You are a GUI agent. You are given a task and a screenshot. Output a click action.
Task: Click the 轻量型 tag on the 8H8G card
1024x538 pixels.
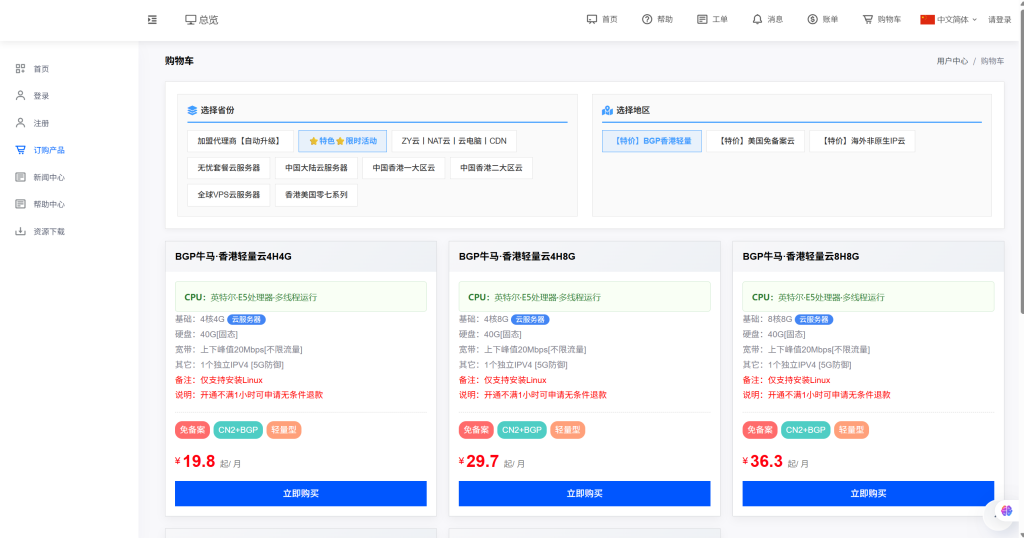pos(851,430)
